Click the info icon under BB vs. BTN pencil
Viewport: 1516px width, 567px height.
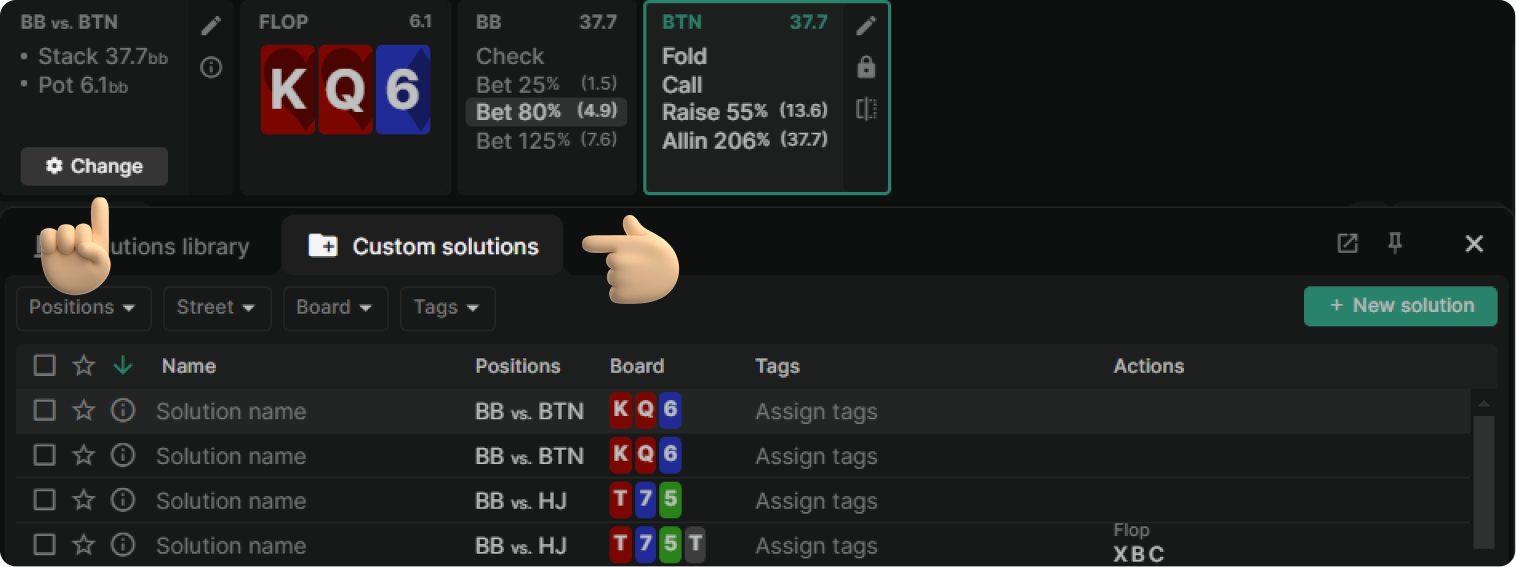[211, 67]
